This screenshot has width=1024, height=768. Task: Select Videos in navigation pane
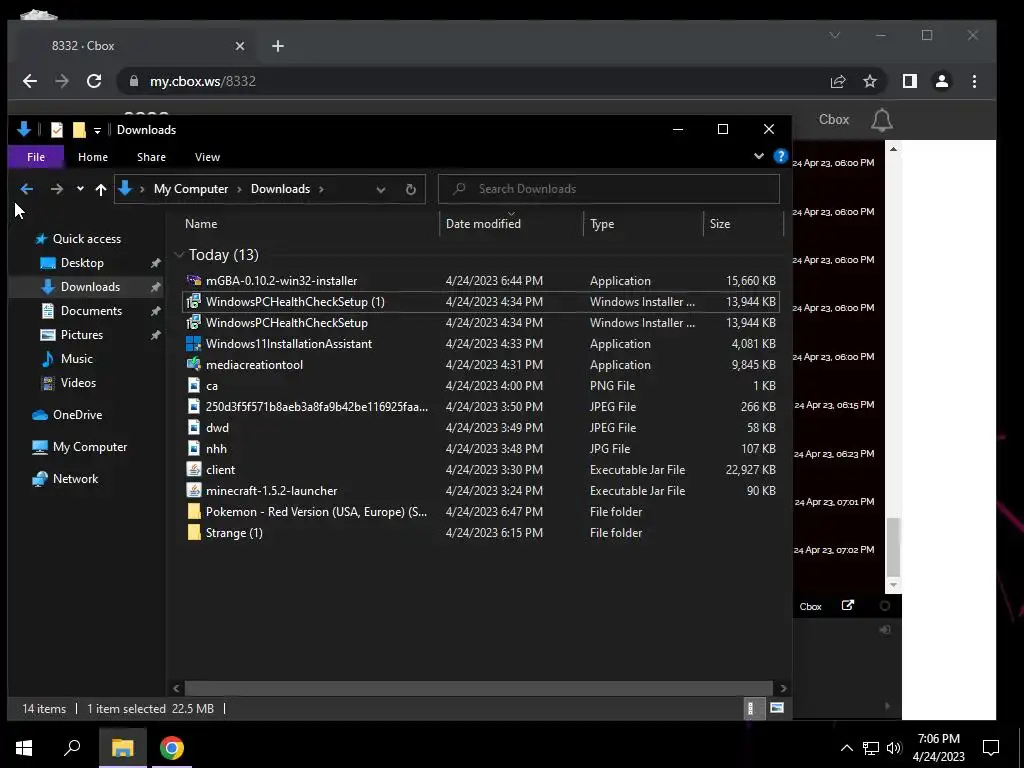click(78, 383)
